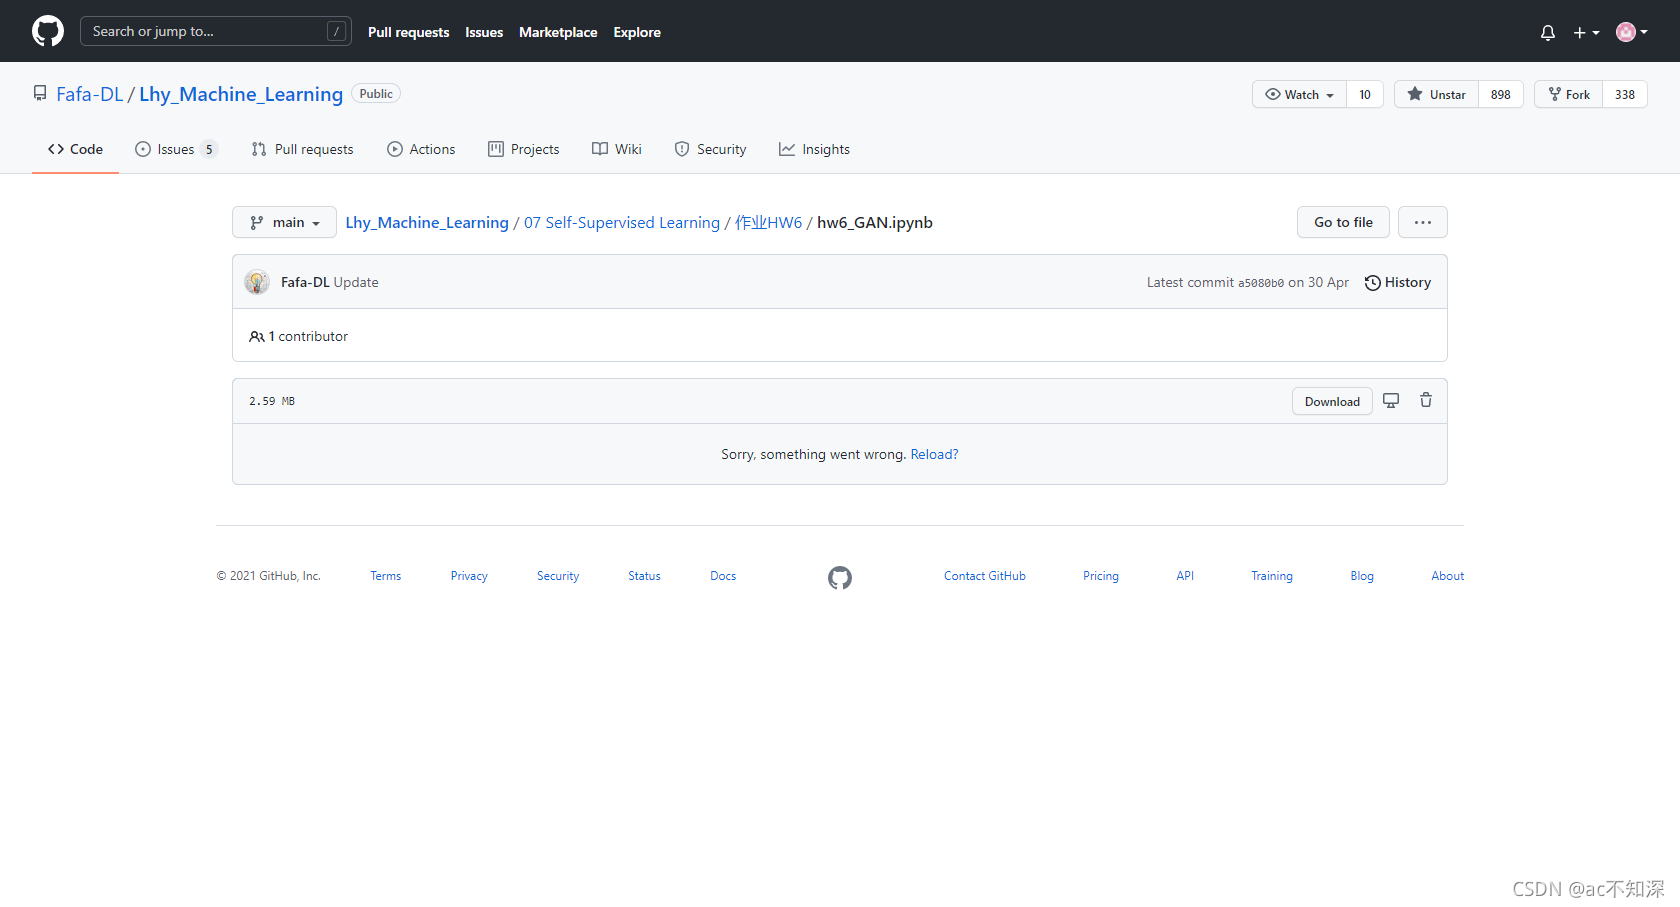Open the GitHub home logo in header
Viewport: 1680px width, 907px height.
[48, 31]
